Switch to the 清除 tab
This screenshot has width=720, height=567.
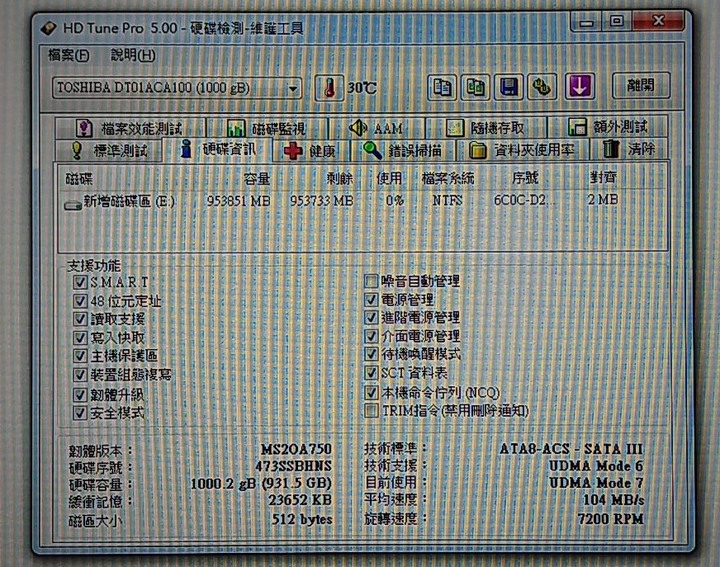tap(628, 149)
